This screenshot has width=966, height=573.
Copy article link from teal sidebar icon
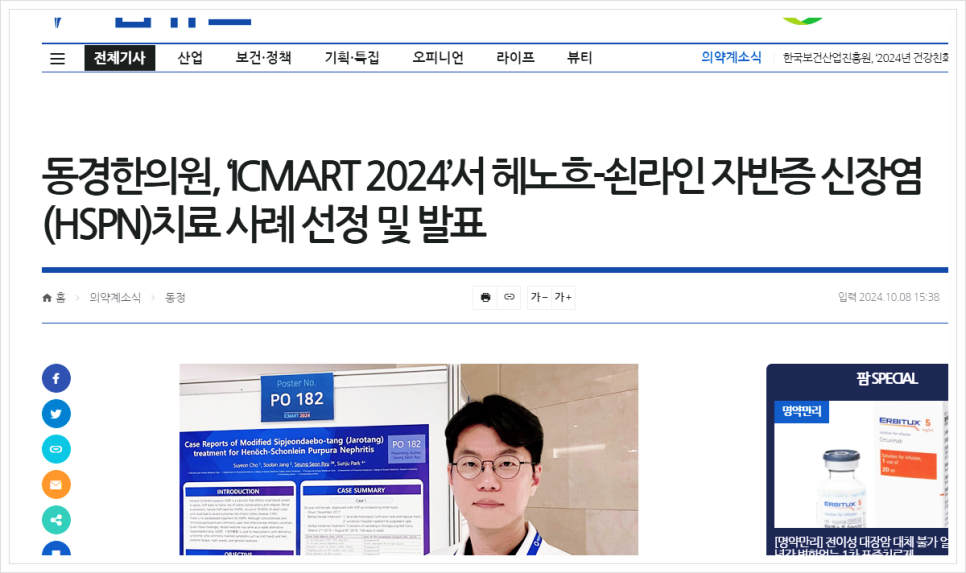click(56, 449)
